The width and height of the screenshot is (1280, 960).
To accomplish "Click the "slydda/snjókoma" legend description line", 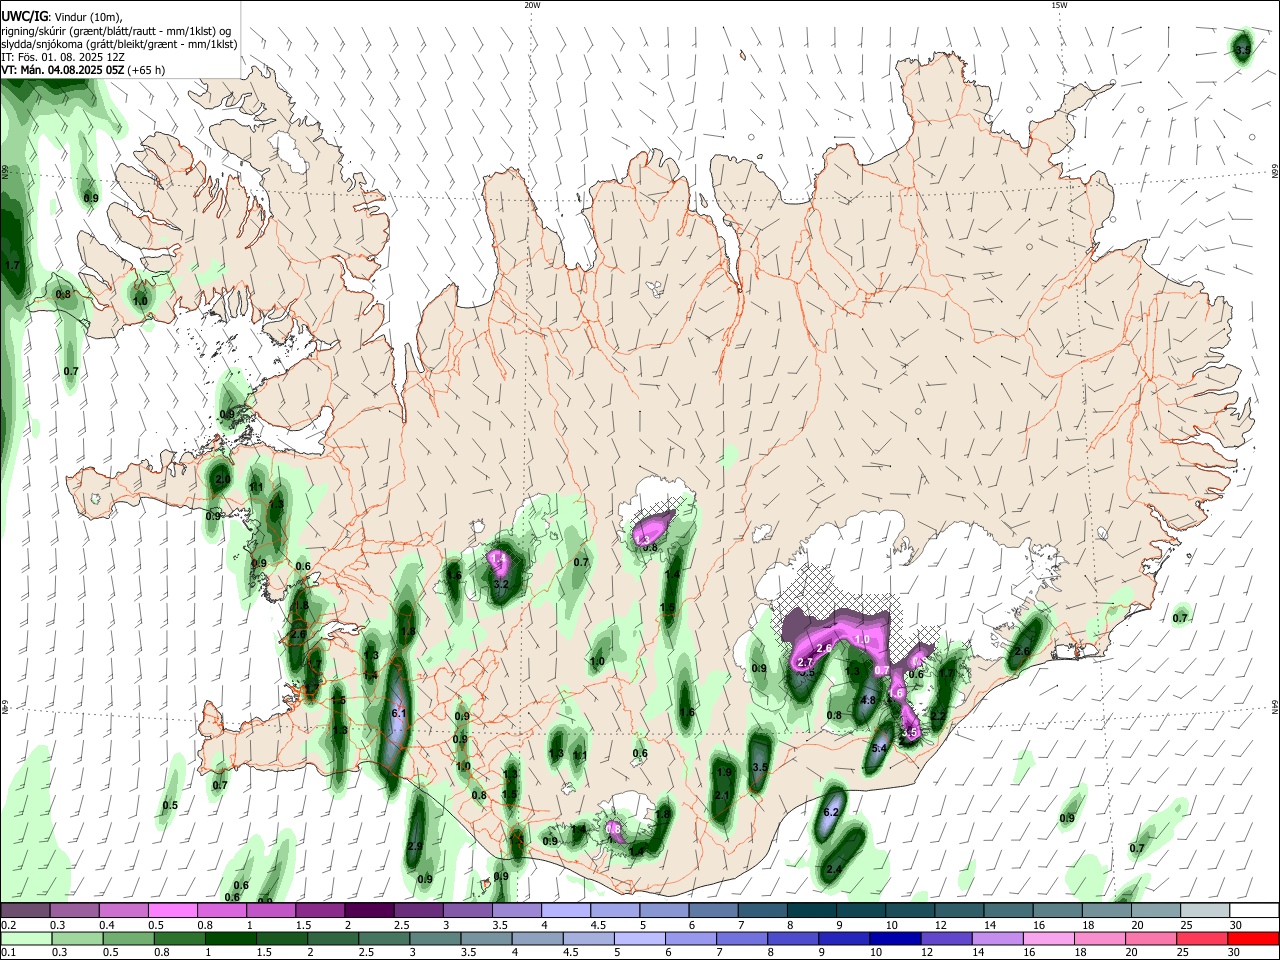I will pos(119,44).
